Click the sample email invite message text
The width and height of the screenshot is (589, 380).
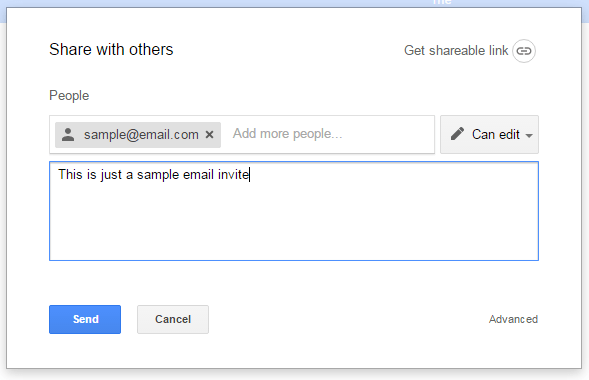[x=154, y=175]
